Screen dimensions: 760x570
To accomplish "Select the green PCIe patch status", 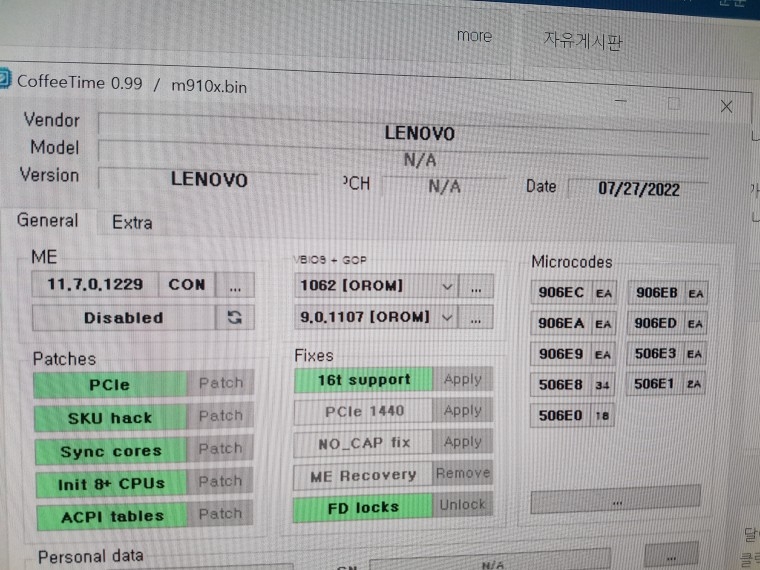I will (110, 385).
